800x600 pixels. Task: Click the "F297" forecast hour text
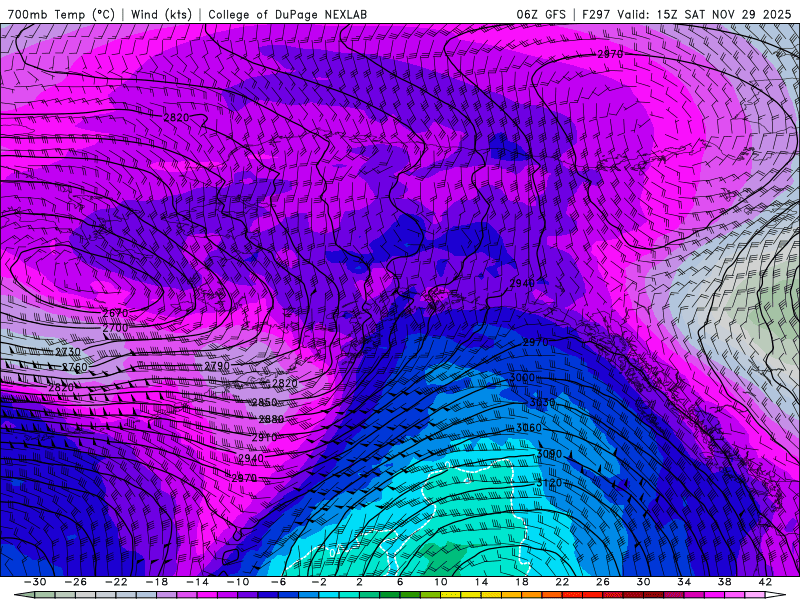click(x=596, y=14)
